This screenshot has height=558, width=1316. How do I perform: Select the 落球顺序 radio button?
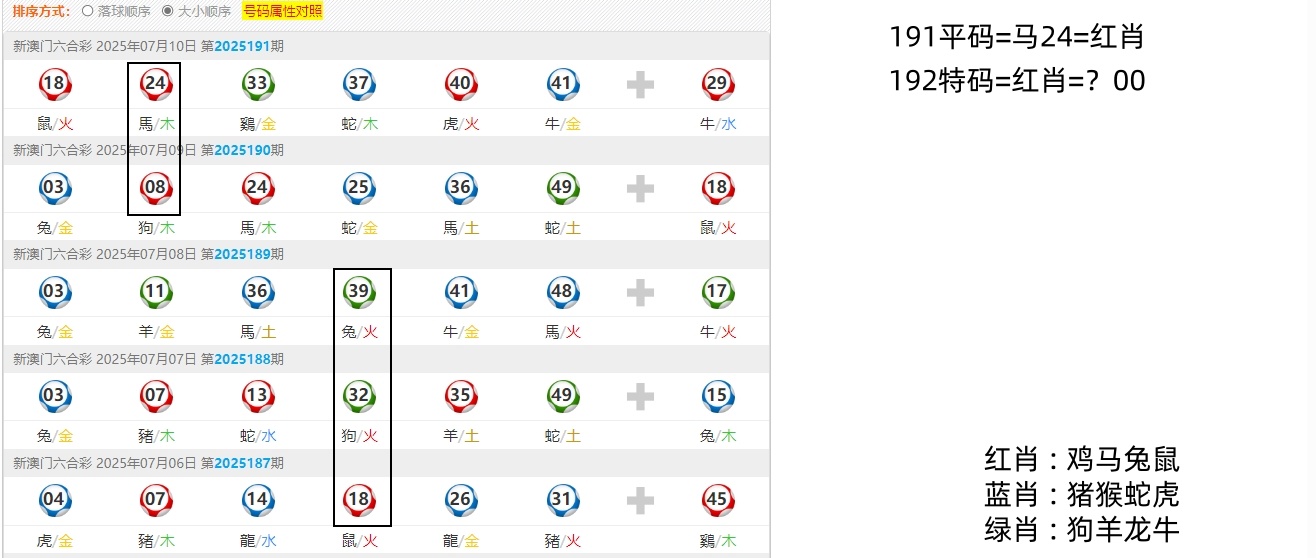[x=87, y=12]
